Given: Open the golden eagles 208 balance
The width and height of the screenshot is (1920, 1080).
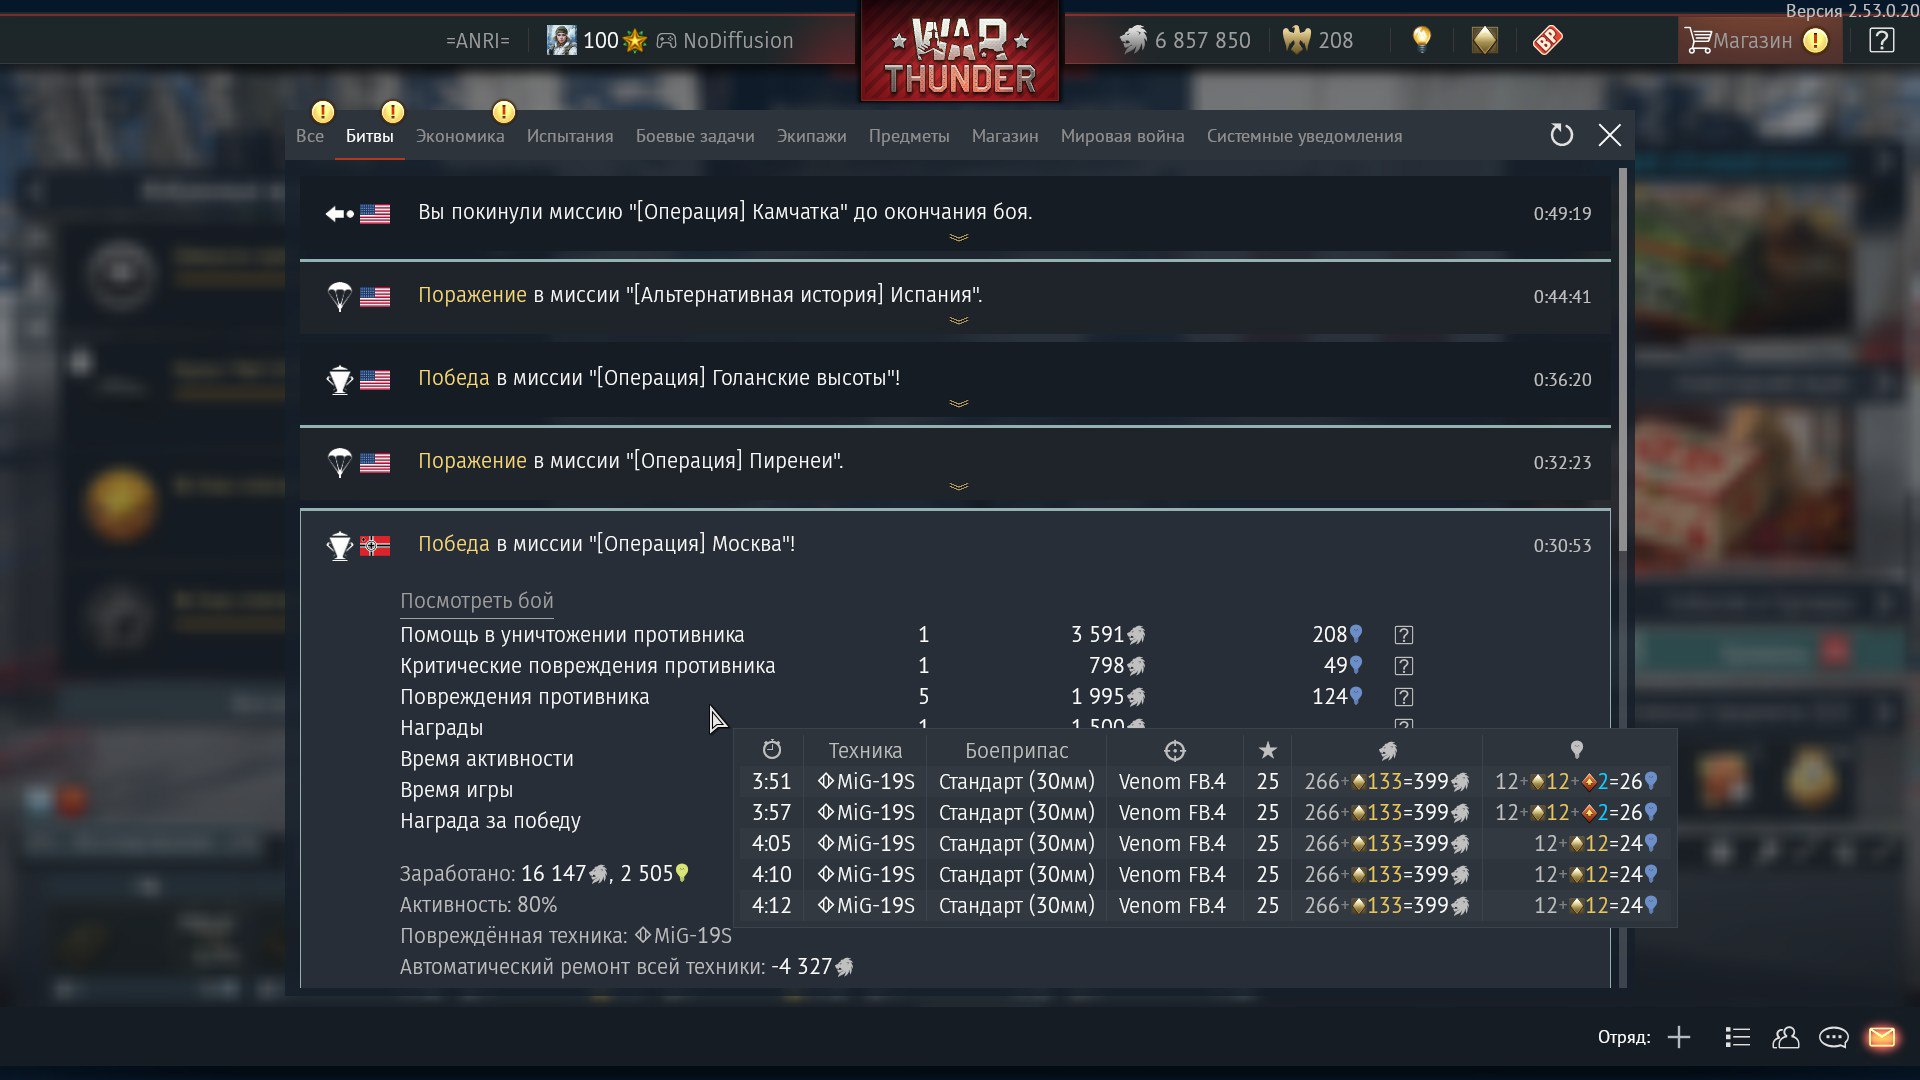Looking at the screenshot, I should pos(1318,40).
